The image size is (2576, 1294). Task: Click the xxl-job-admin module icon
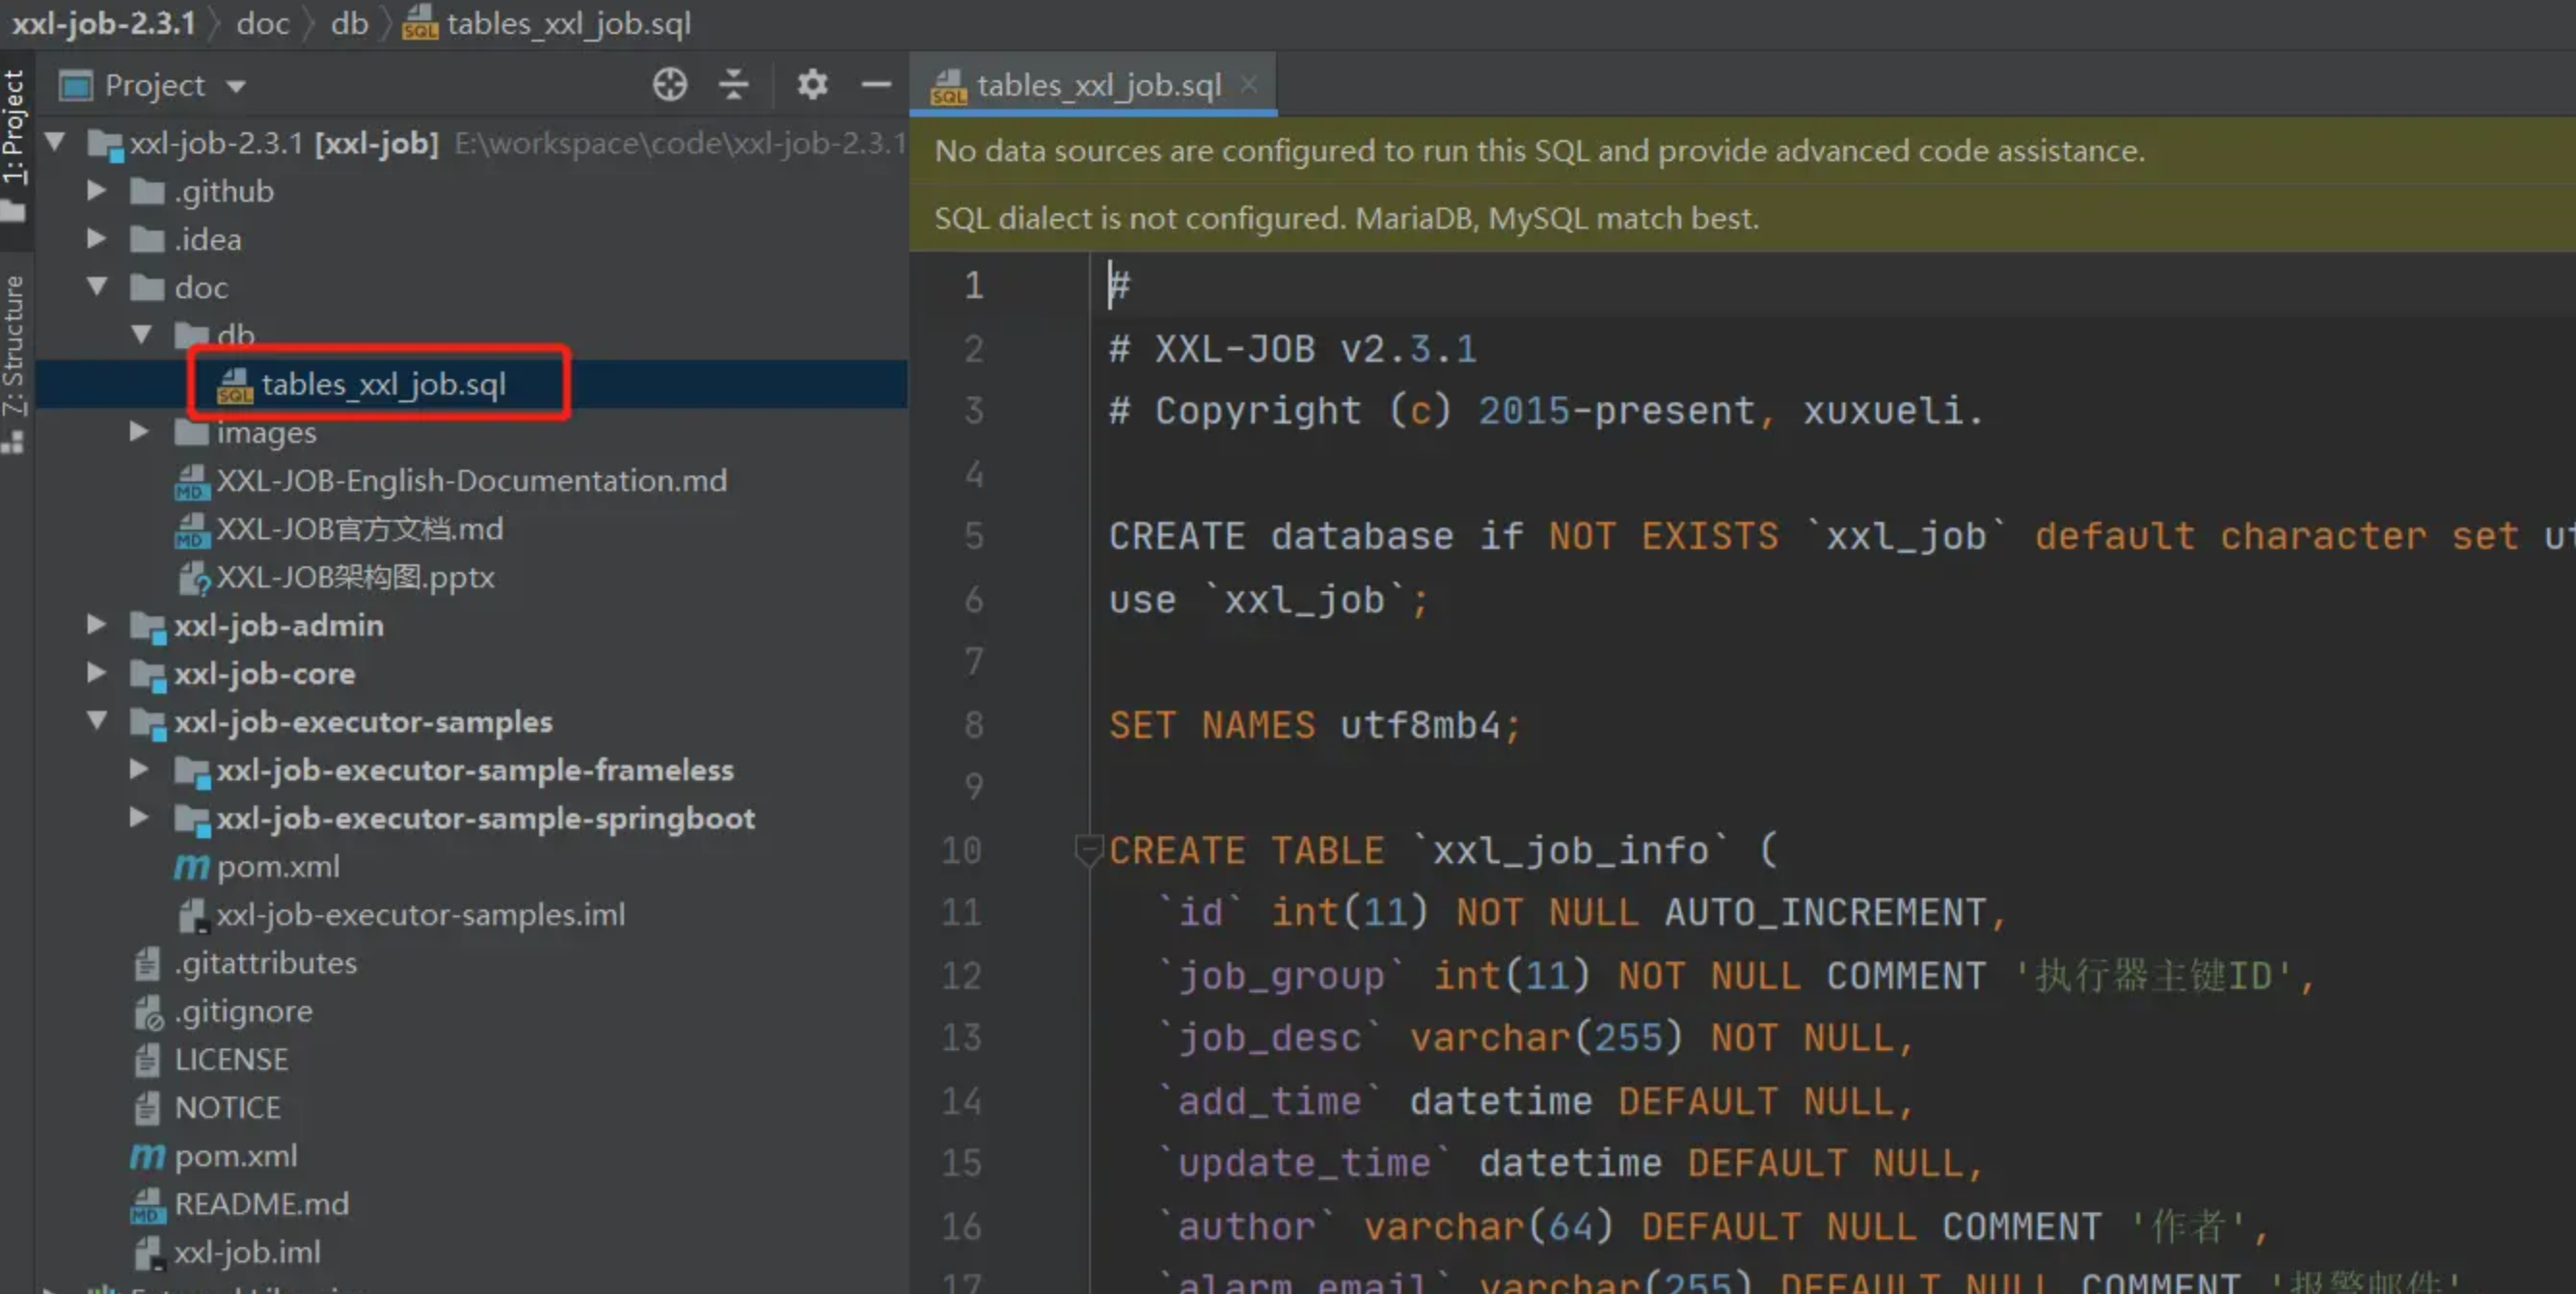(148, 627)
